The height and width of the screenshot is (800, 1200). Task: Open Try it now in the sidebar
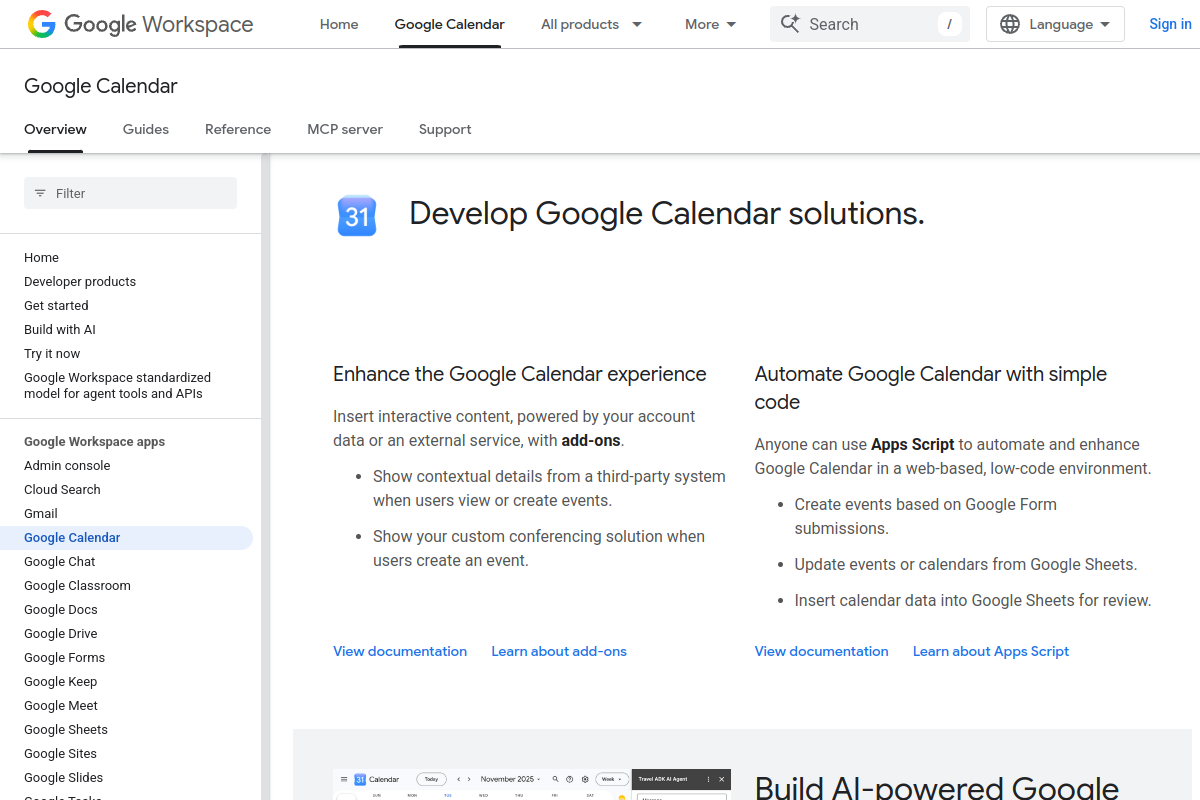(x=52, y=353)
